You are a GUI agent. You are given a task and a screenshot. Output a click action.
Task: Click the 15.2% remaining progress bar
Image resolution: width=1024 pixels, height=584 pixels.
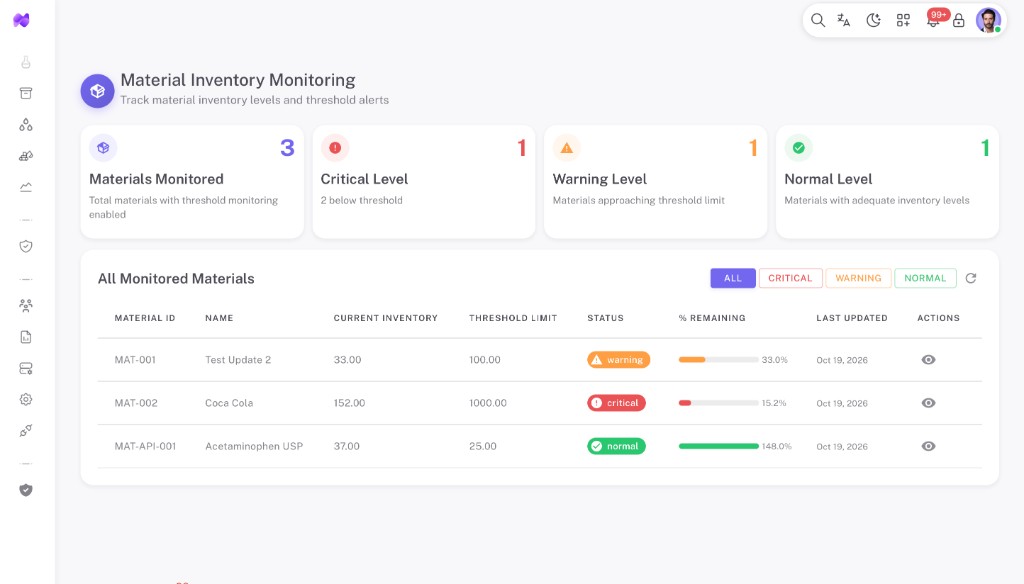[718, 403]
